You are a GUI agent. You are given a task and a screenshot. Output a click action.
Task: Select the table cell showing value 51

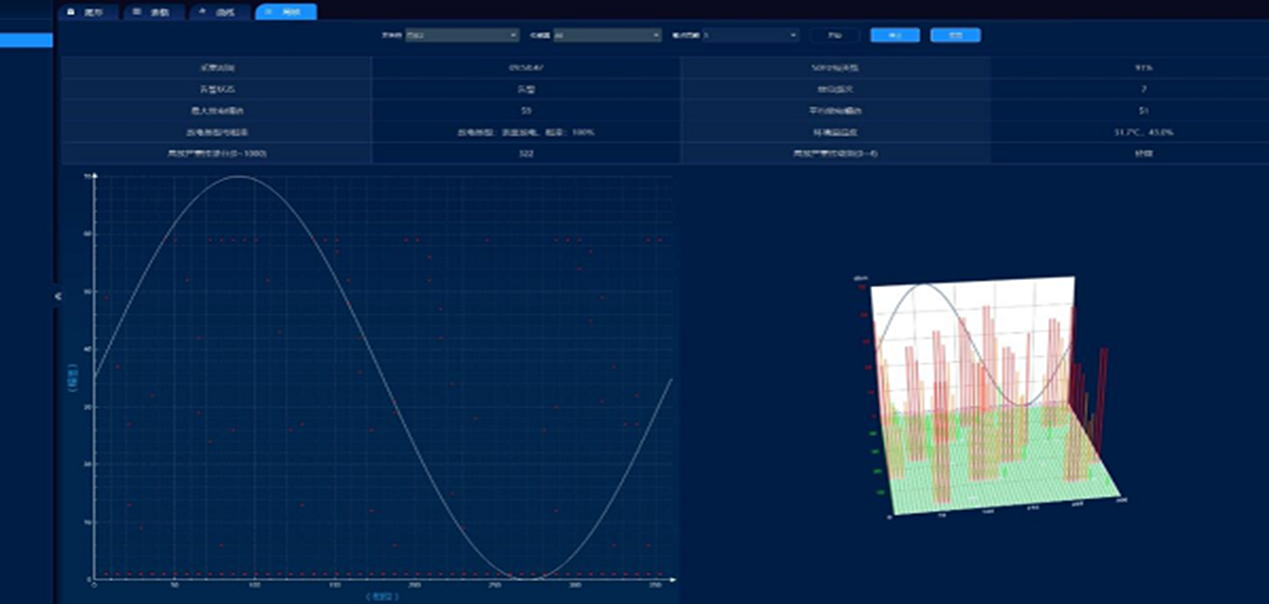[1143, 110]
